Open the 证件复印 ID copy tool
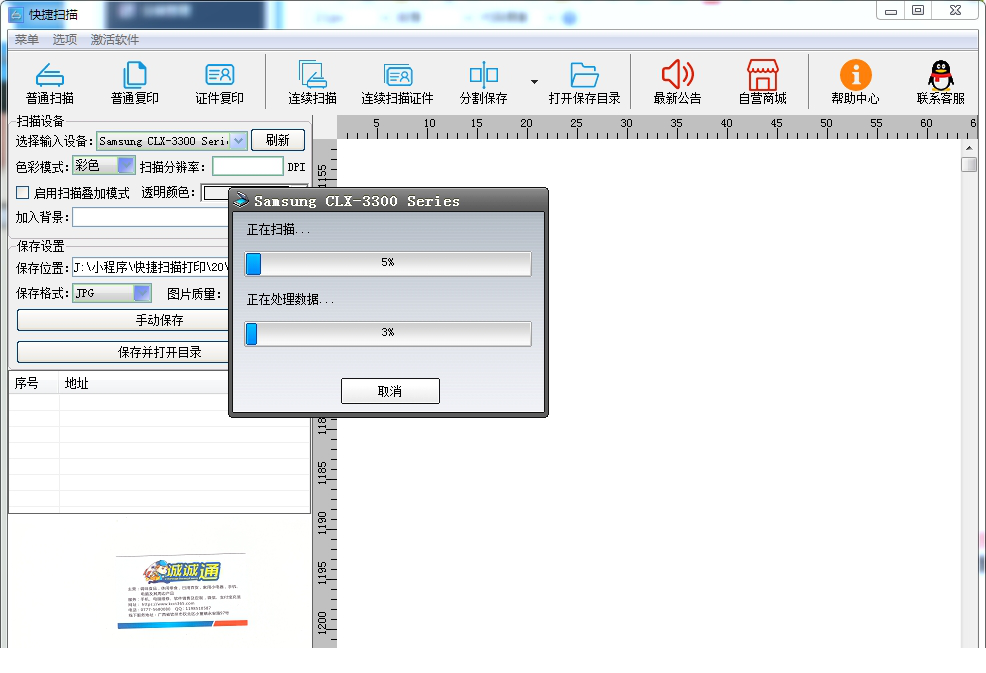The width and height of the screenshot is (986, 673). click(x=219, y=76)
